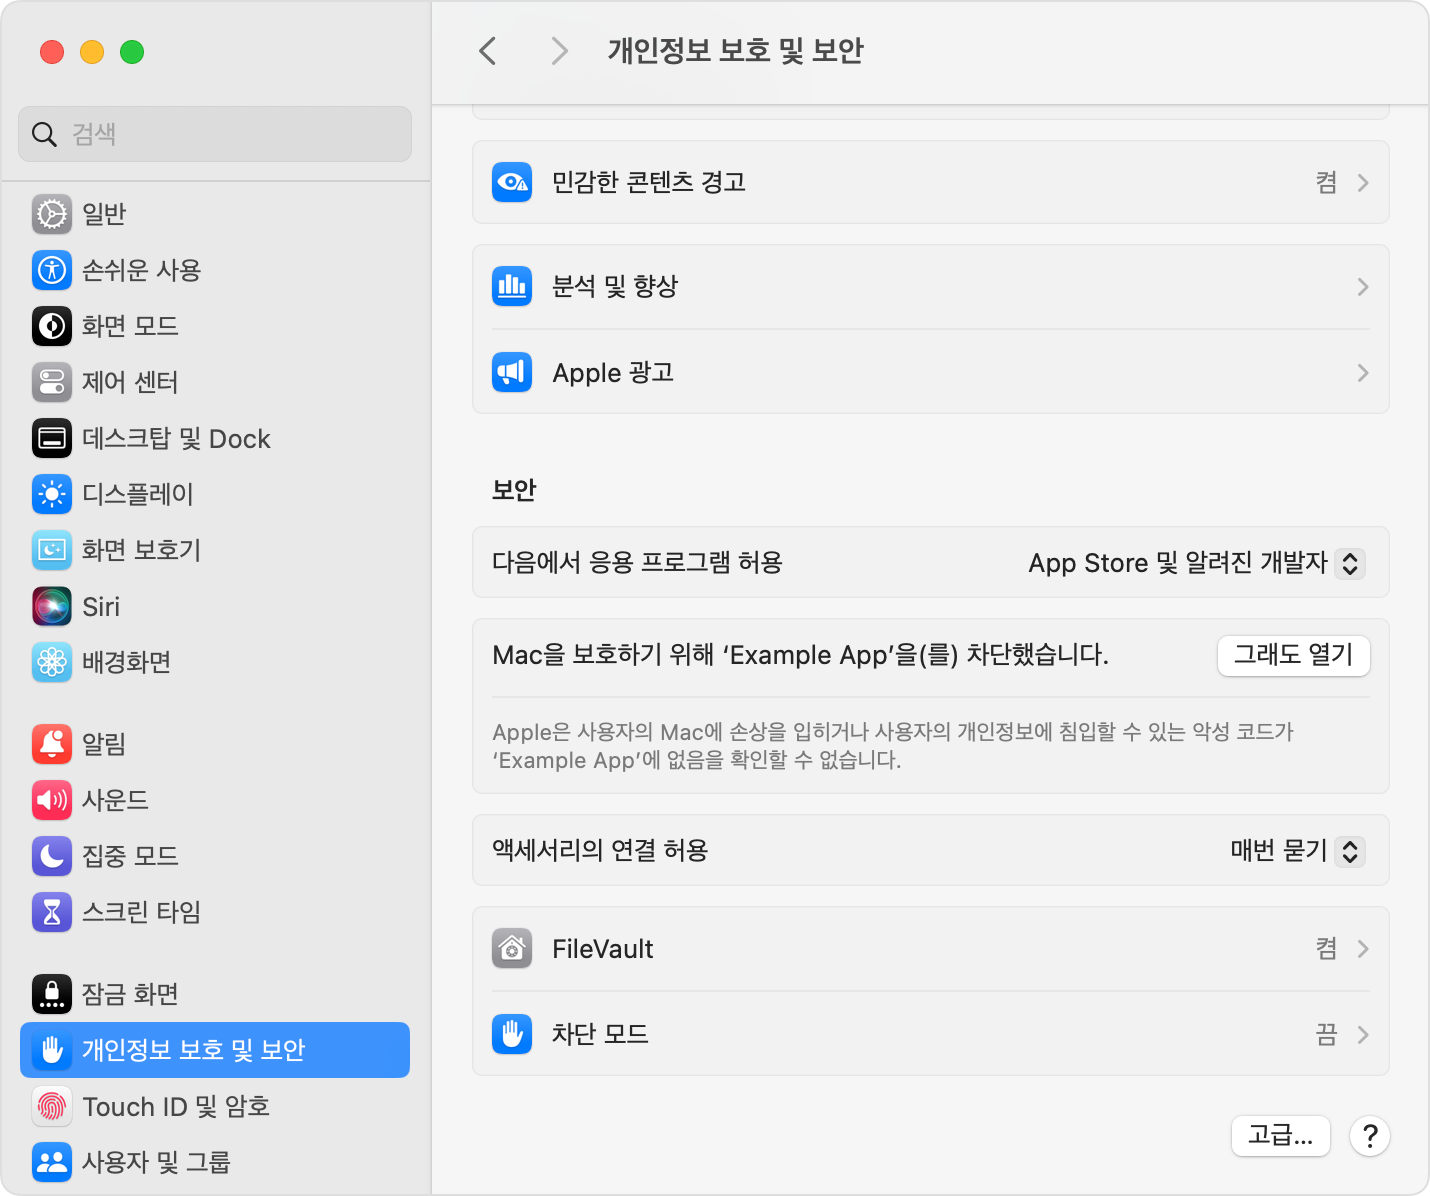Image resolution: width=1430 pixels, height=1196 pixels.
Task: Click 제어 센터 control center icon
Action: (x=52, y=382)
